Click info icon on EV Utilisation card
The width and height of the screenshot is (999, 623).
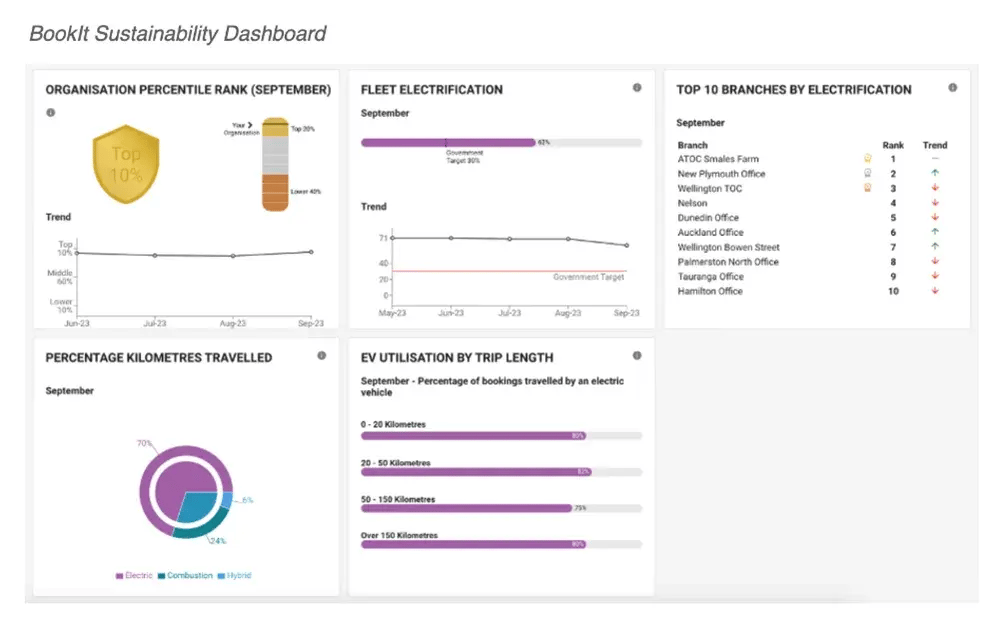pos(636,356)
